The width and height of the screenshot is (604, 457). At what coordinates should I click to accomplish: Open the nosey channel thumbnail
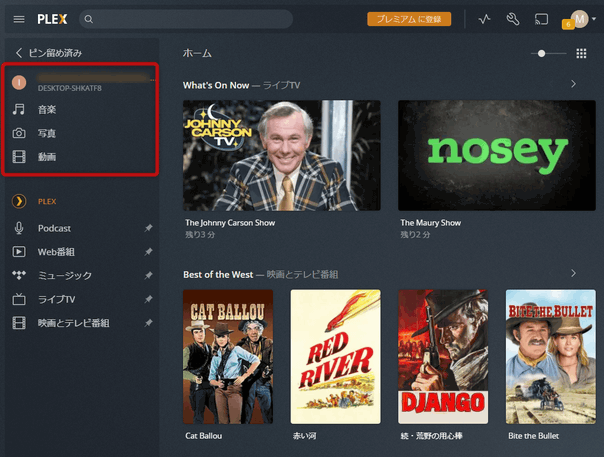[x=497, y=155]
